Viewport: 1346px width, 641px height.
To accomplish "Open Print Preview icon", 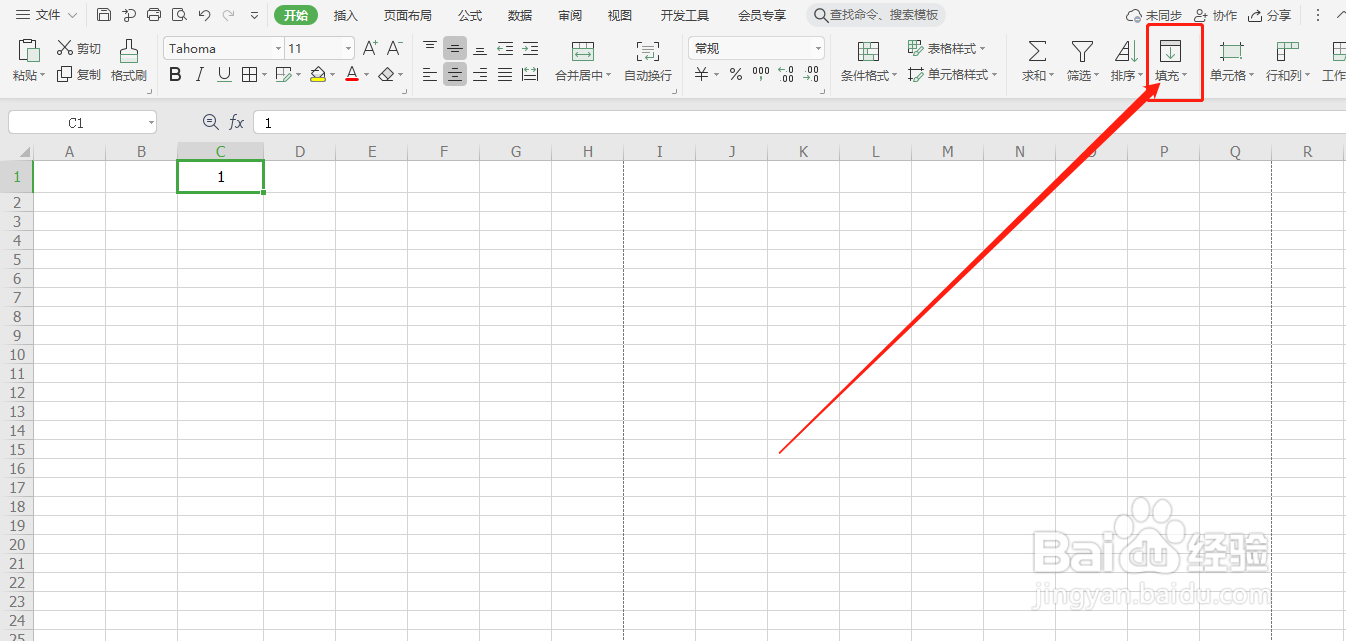I will [179, 15].
